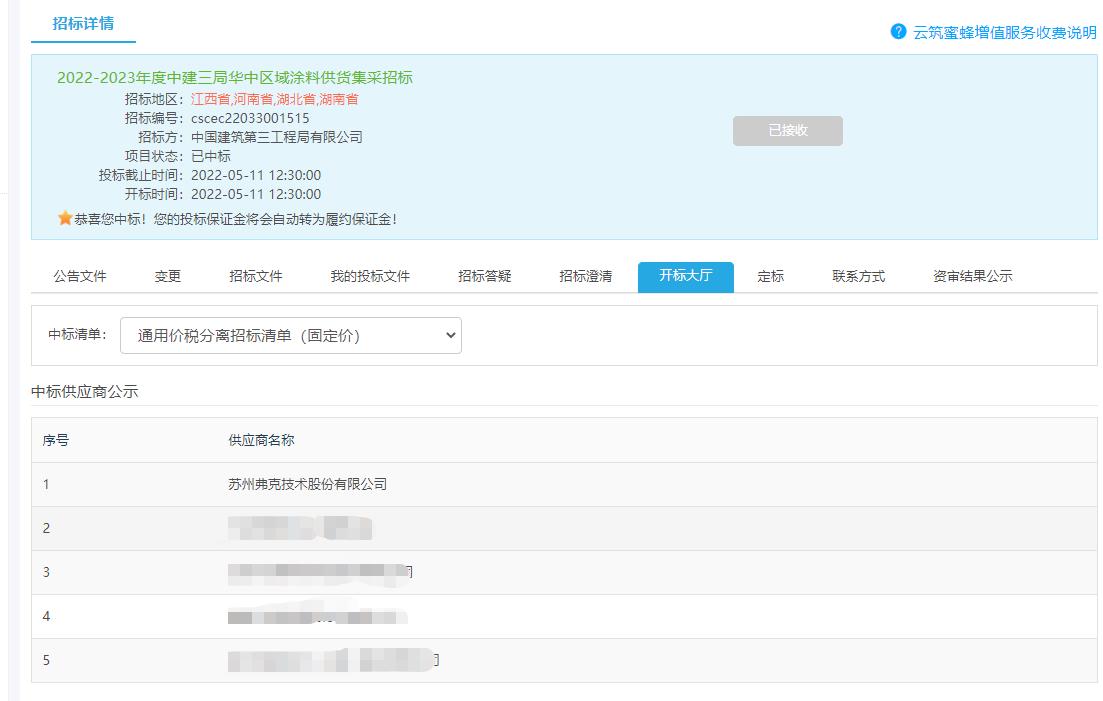The width and height of the screenshot is (1103, 701).
Task: Switch to the 招标澄清 tab
Action: tap(586, 277)
